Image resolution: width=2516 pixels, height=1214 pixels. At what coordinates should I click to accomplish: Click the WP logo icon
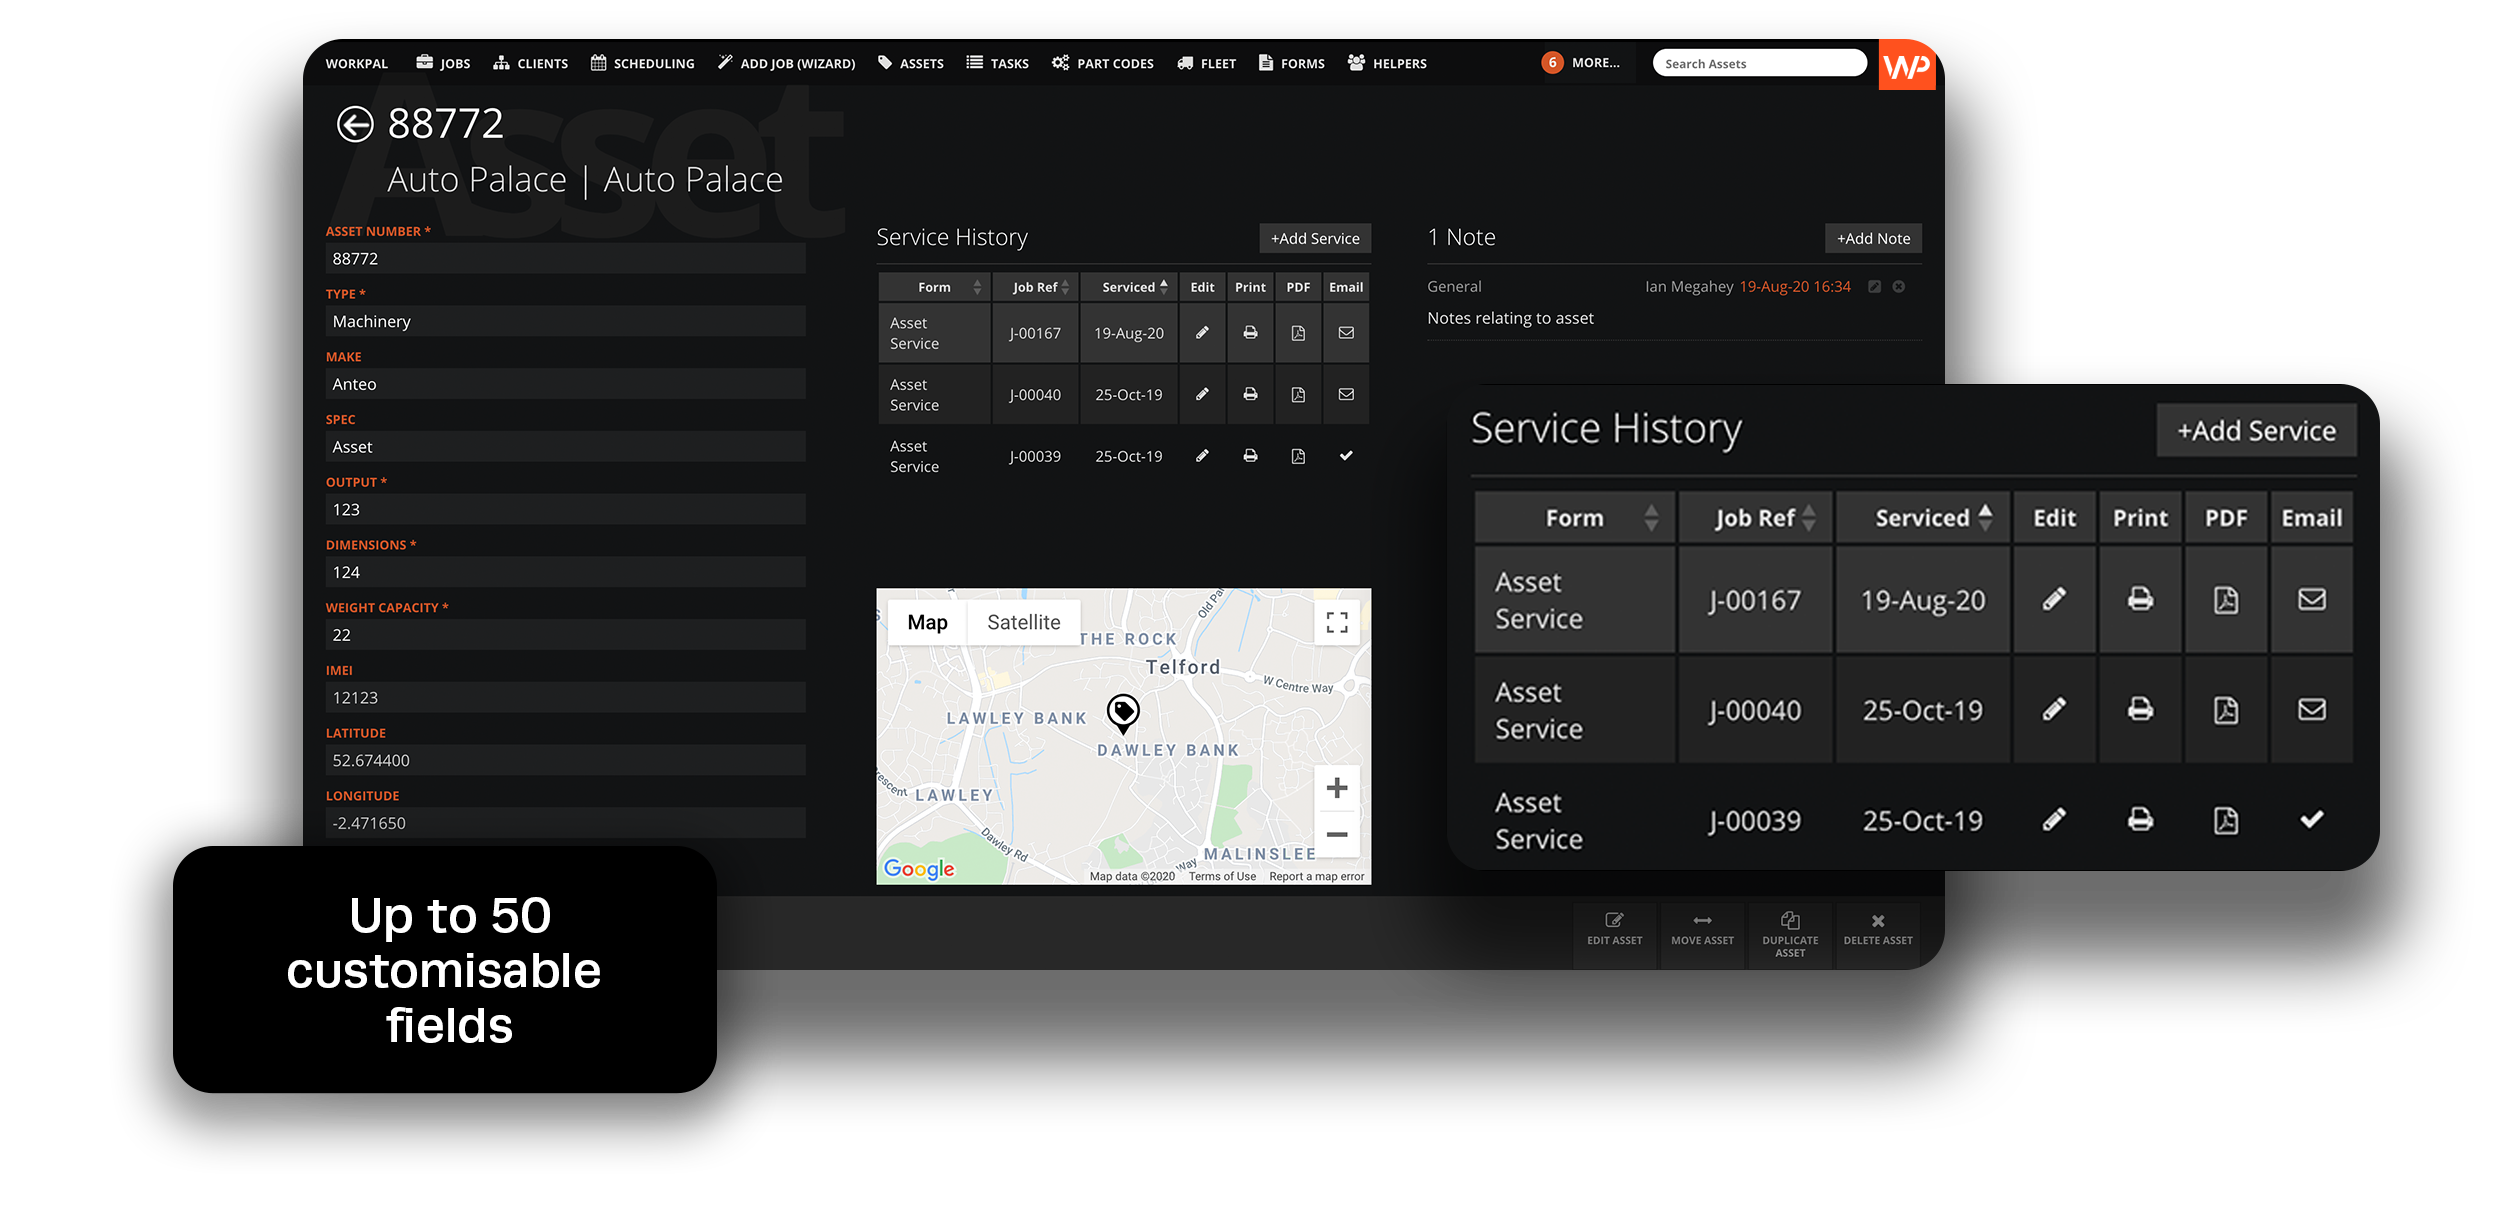pyautogui.click(x=1906, y=65)
